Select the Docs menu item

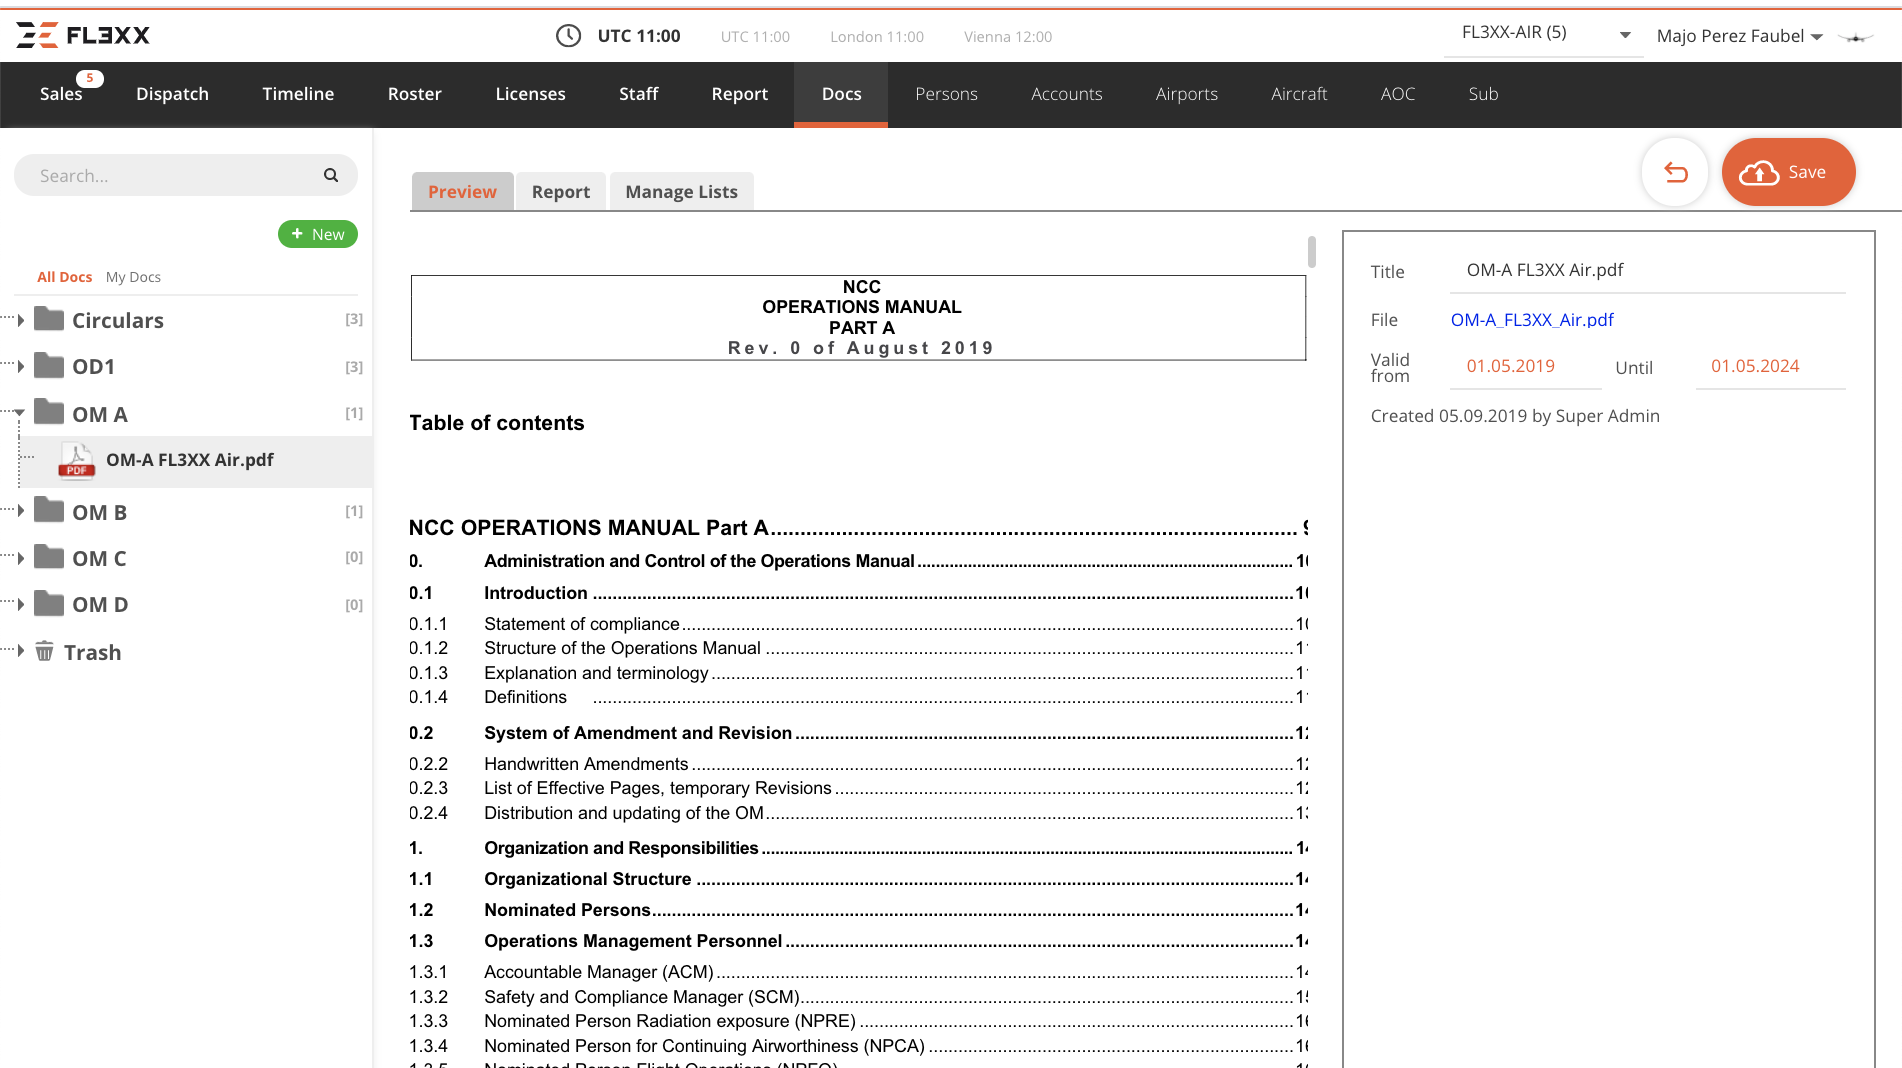(841, 94)
